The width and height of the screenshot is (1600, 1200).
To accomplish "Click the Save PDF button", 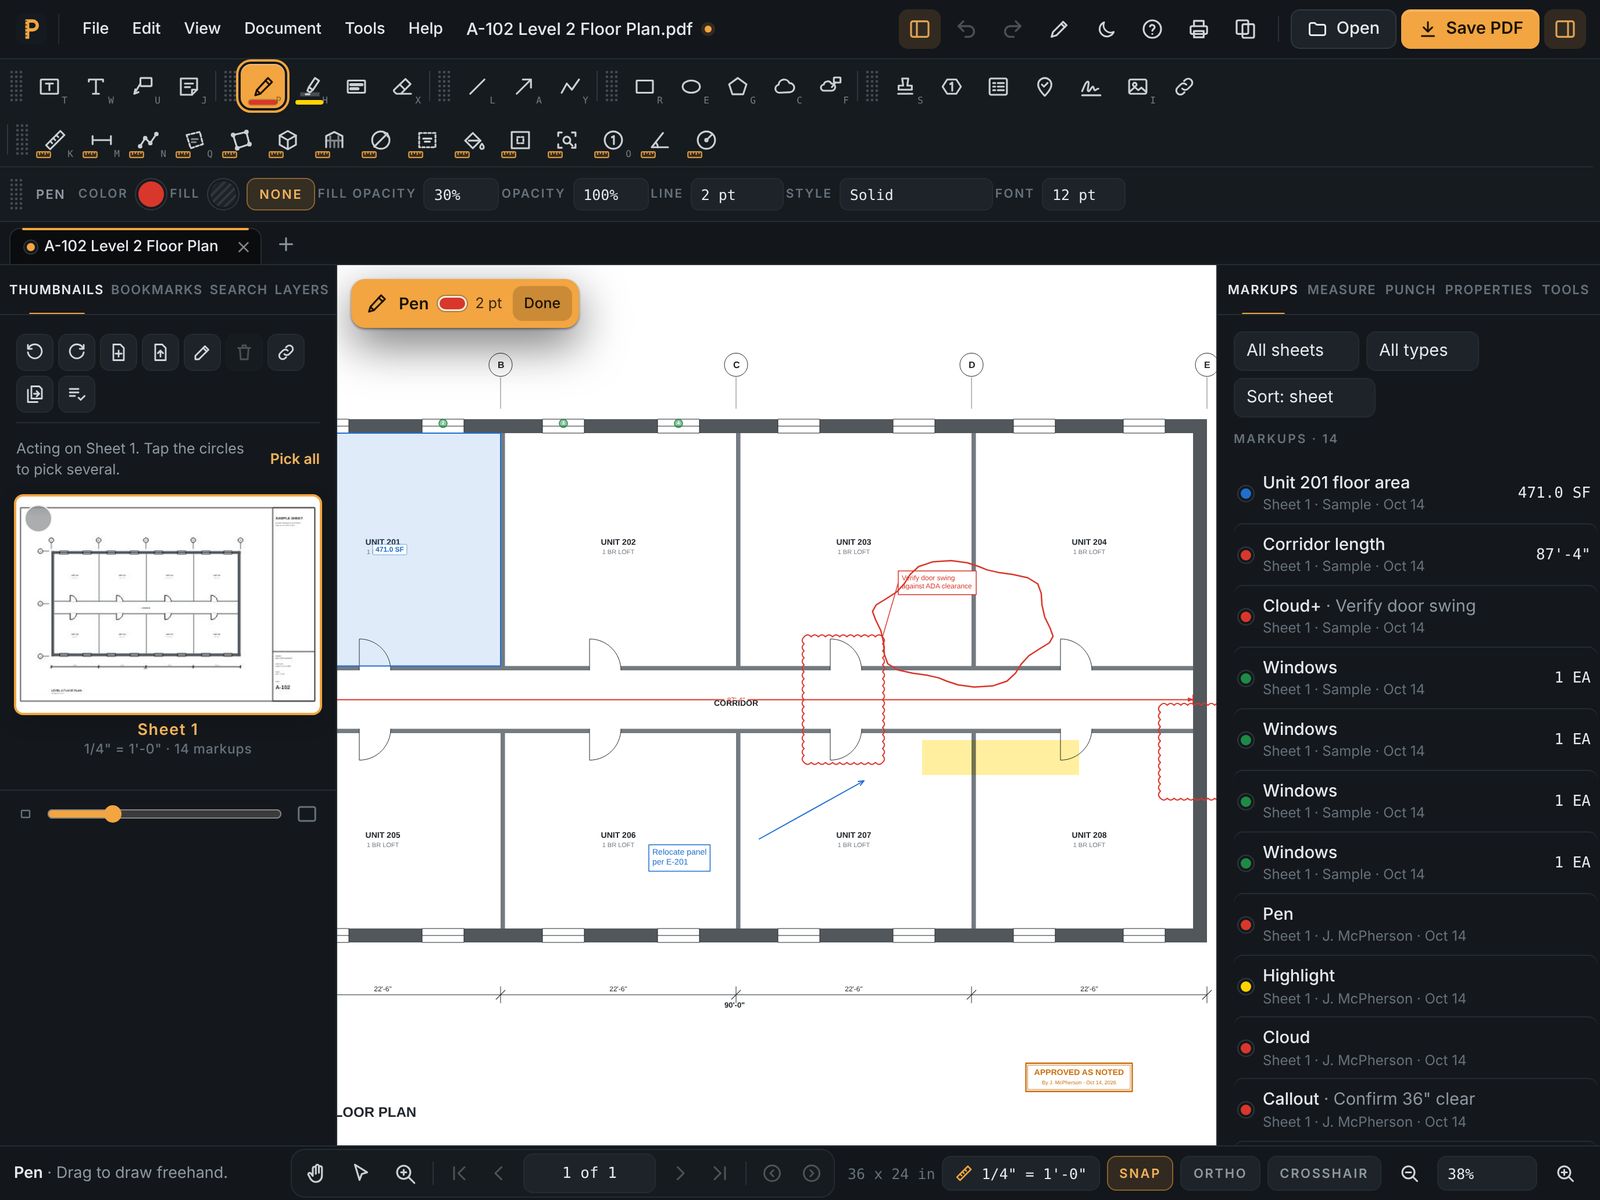I will coord(1470,29).
